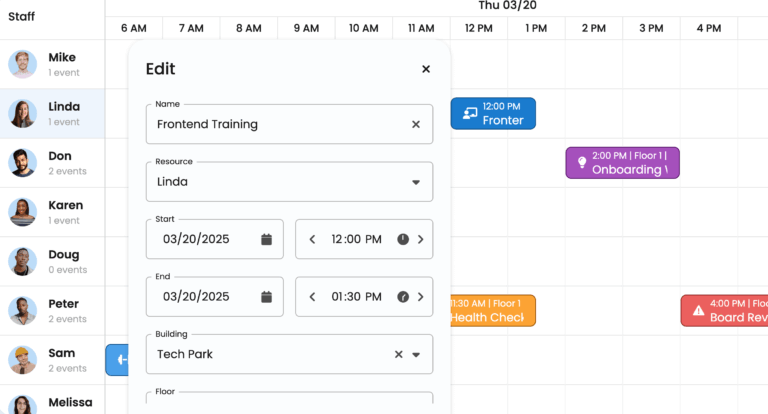This screenshot has width=768, height=414.
Task: Click the 9 AM time column header
Action: coord(306,28)
